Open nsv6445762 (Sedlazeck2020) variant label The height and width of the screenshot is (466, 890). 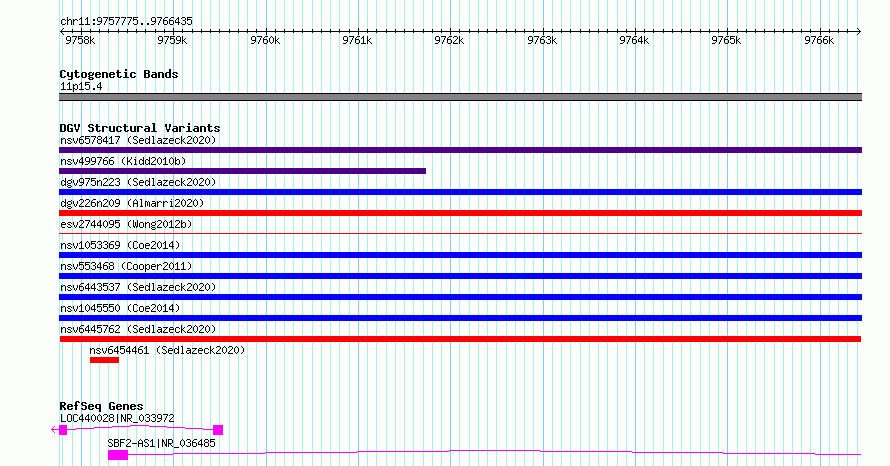pyautogui.click(x=138, y=329)
